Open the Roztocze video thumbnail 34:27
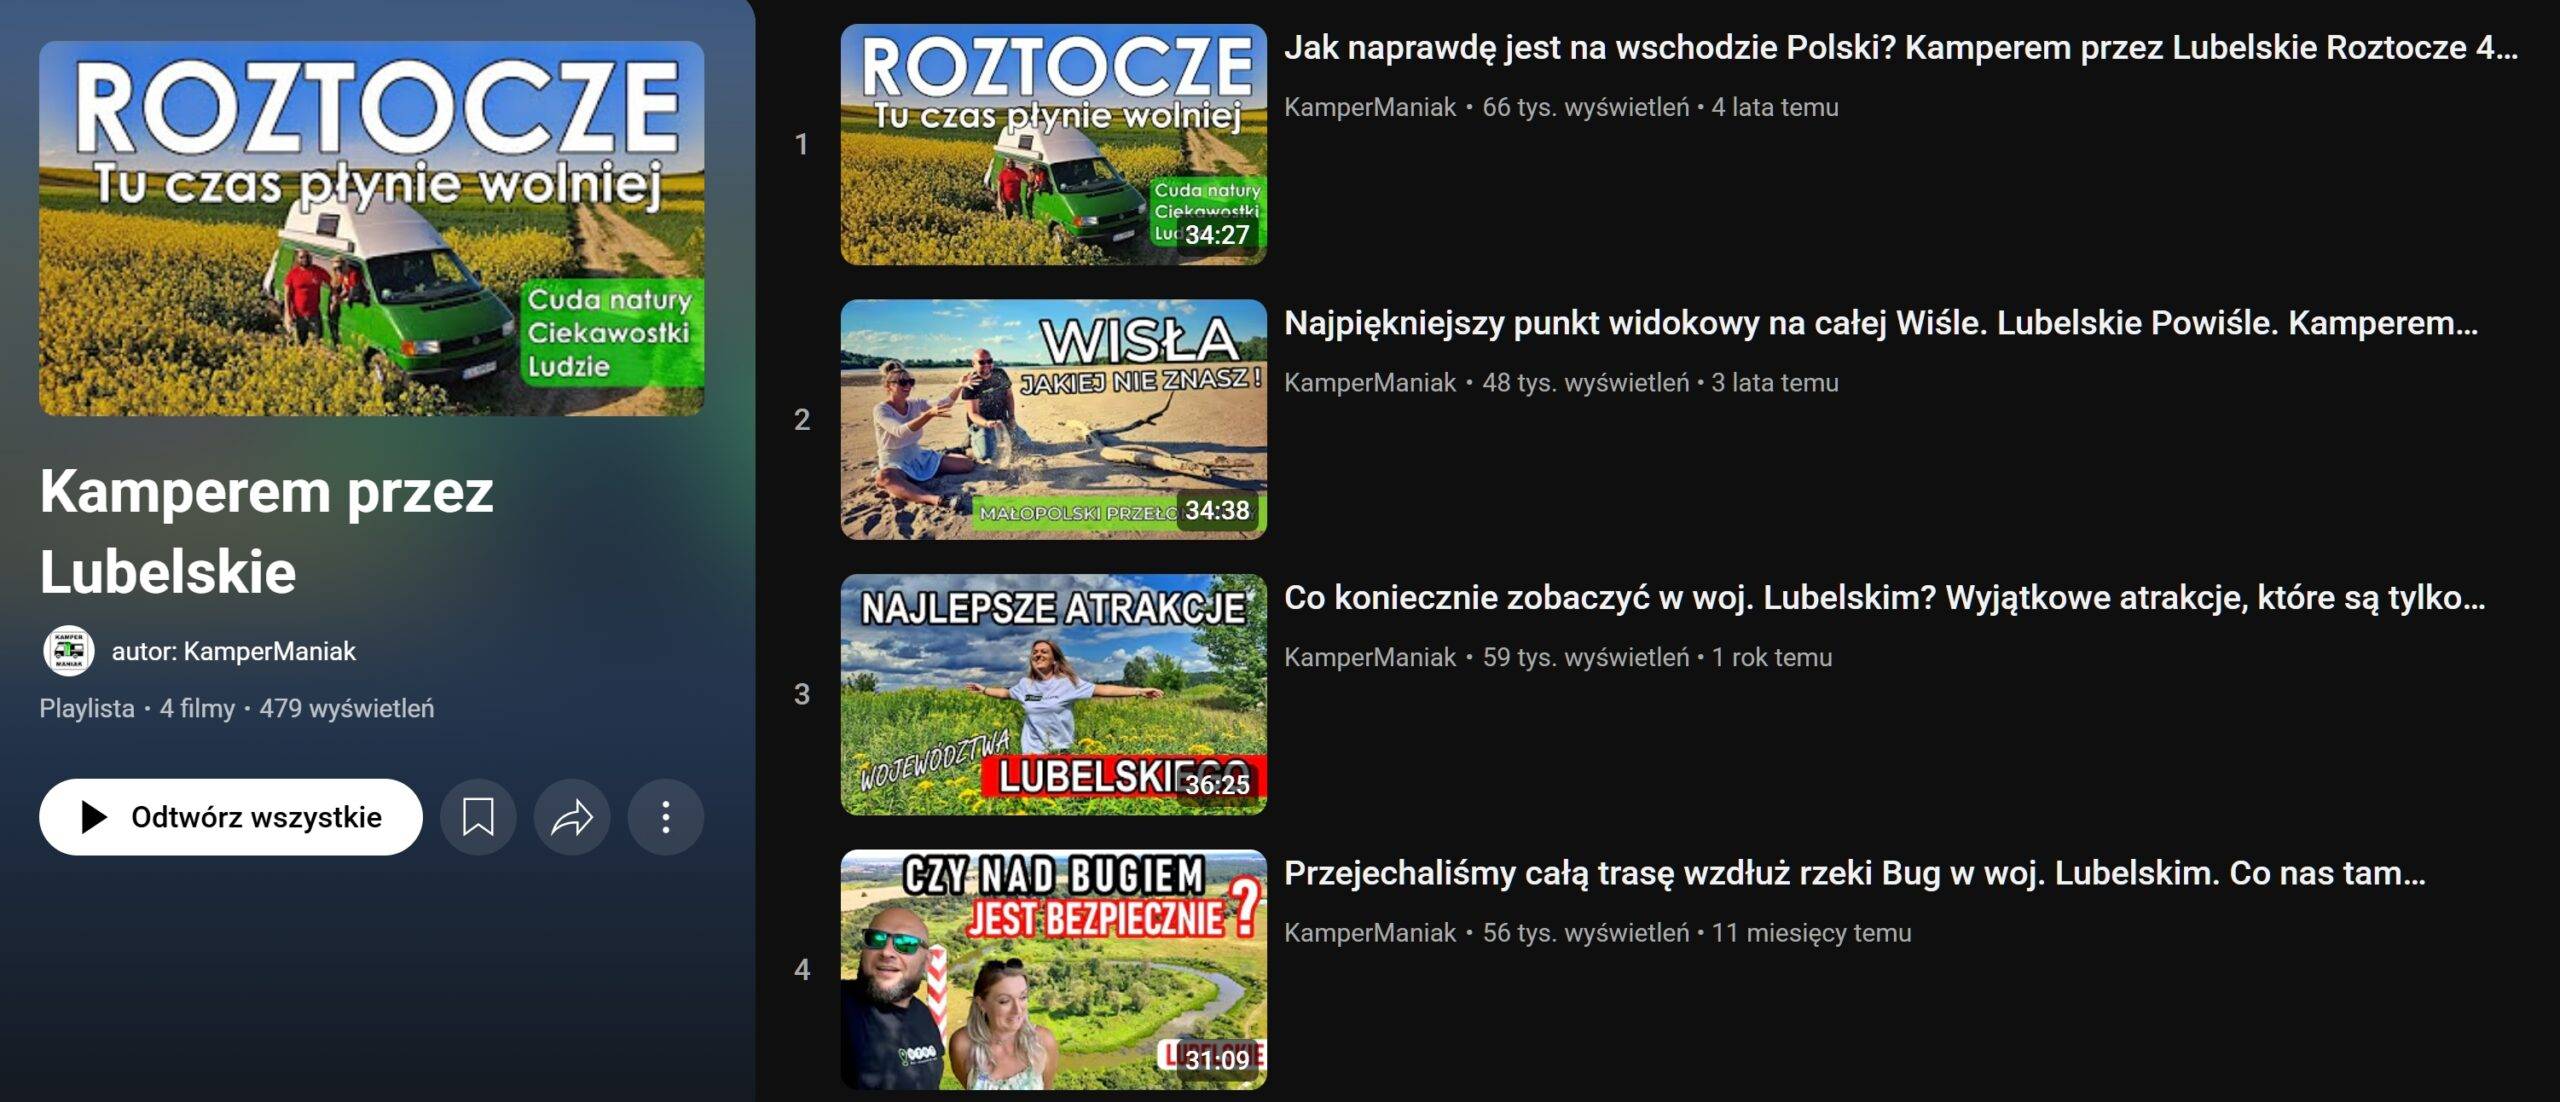 1053,144
